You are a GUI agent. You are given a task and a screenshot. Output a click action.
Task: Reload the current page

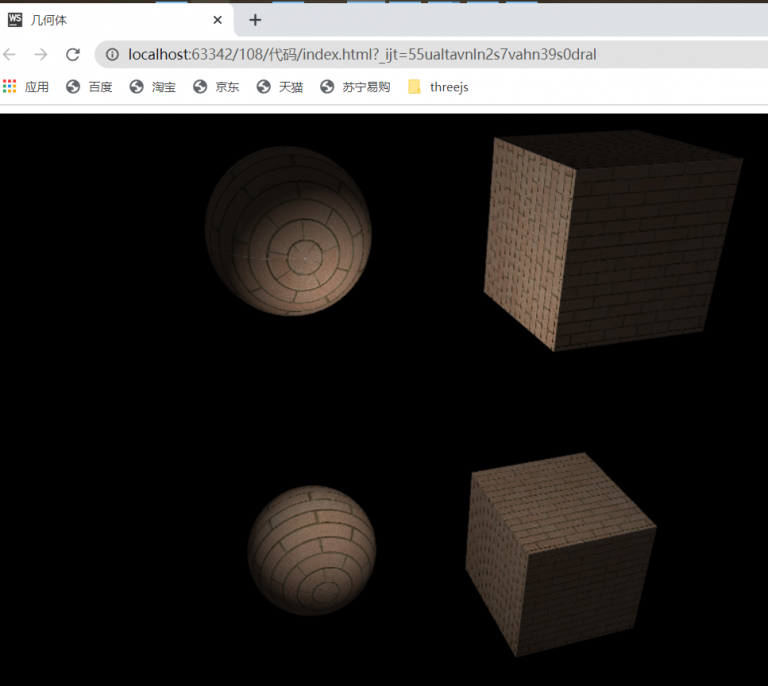pyautogui.click(x=73, y=54)
